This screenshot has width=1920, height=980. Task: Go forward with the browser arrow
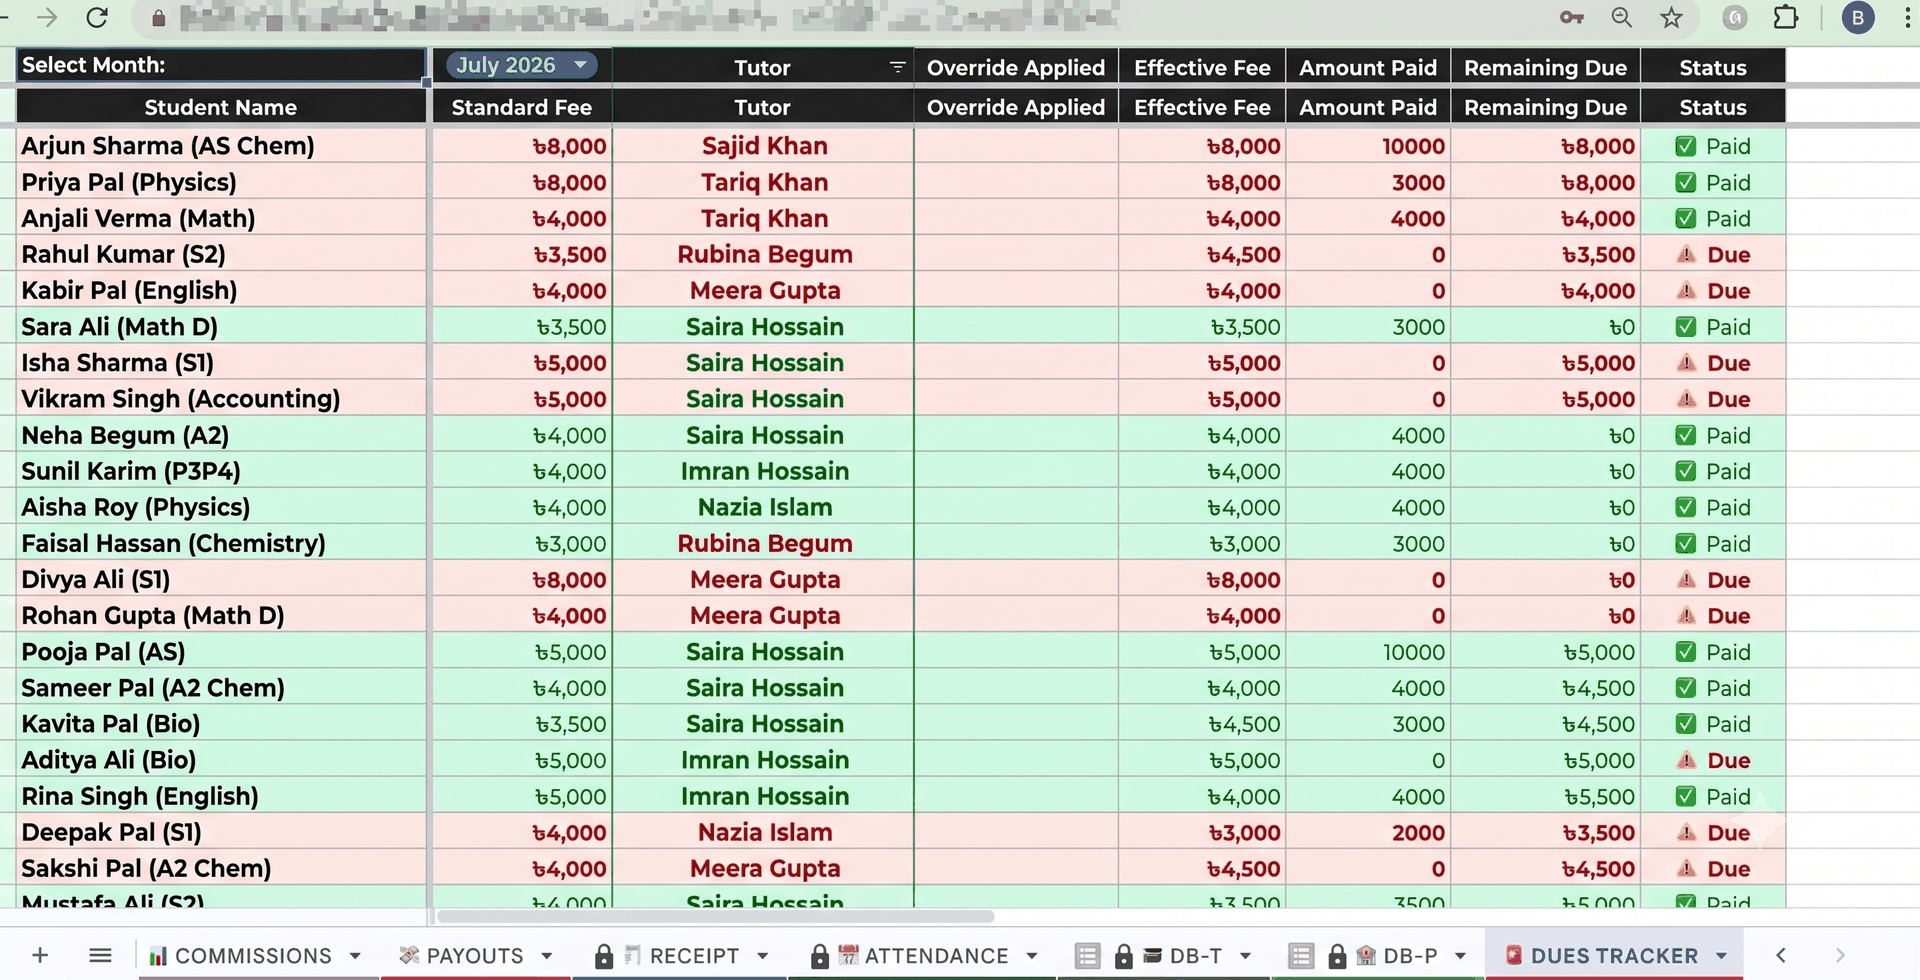[47, 17]
